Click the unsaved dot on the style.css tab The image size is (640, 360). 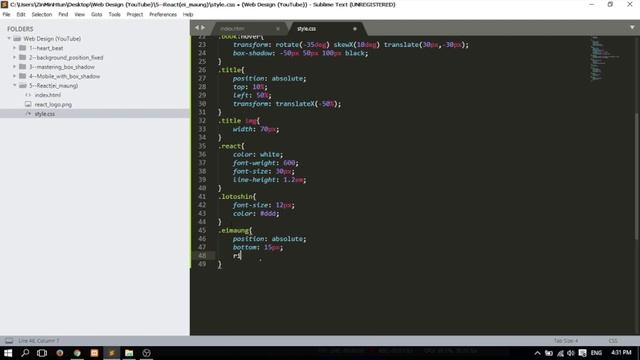tap(355, 29)
